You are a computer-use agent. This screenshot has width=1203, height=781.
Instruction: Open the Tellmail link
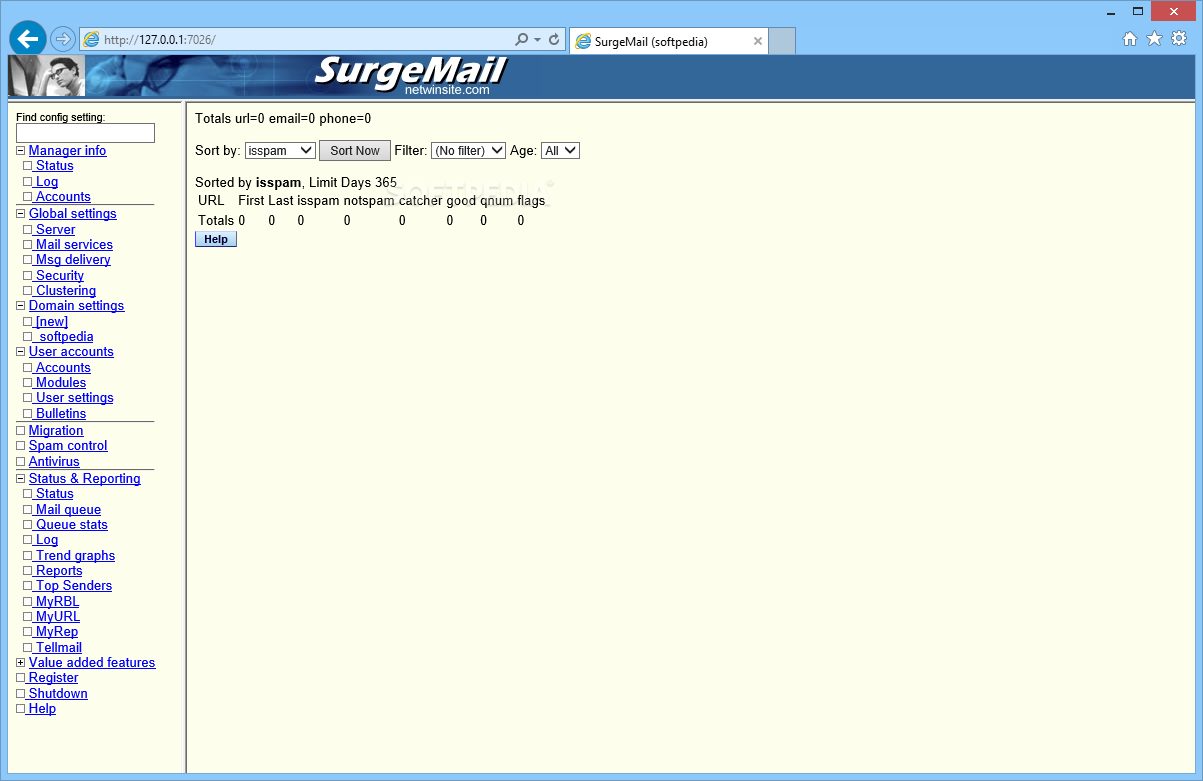[x=57, y=648]
